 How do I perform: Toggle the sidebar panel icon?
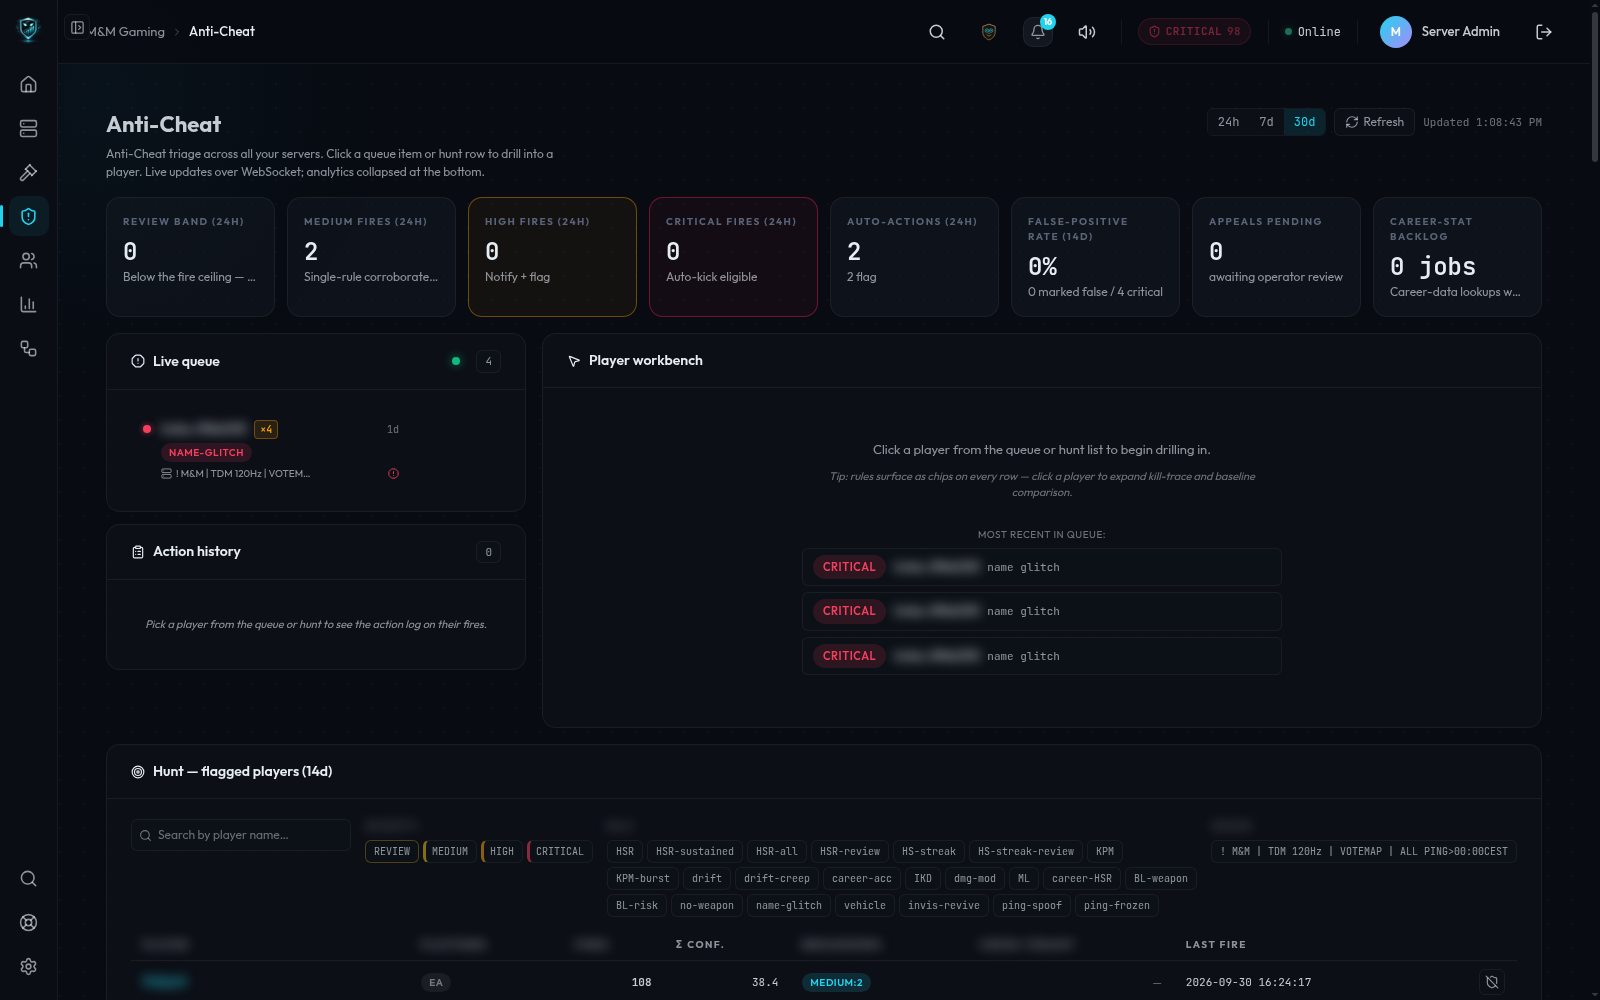coord(77,28)
